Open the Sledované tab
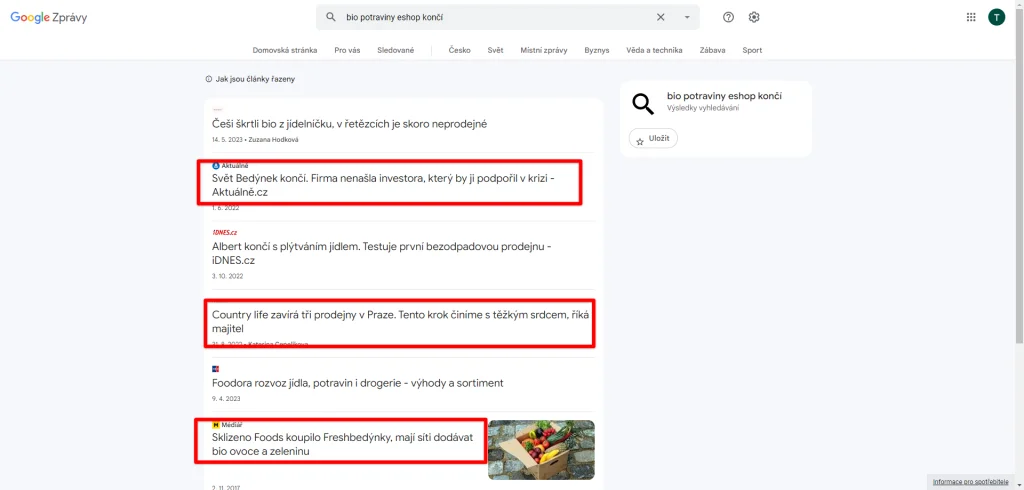The image size is (1024, 490). tap(396, 50)
